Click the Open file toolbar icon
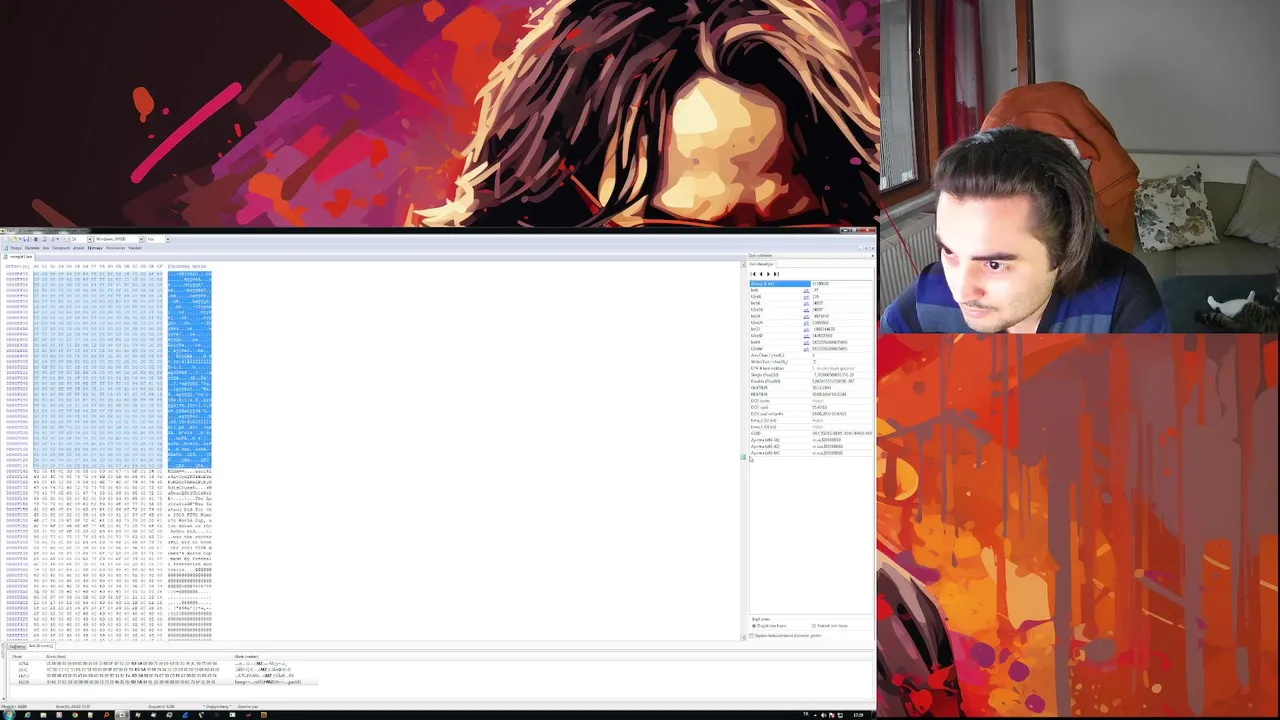1280x720 pixels. [14, 239]
